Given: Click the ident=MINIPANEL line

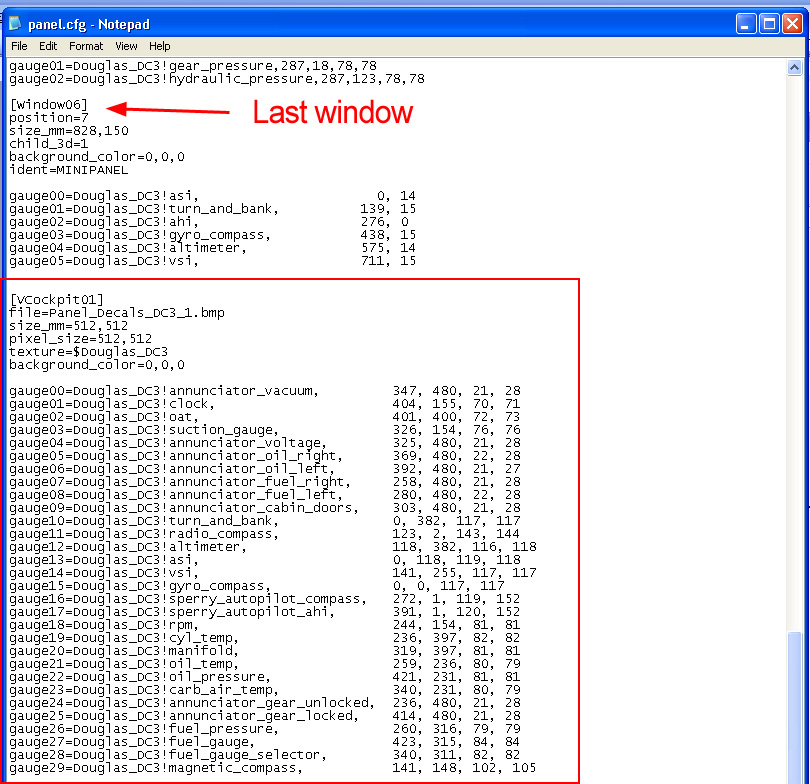Looking at the screenshot, I should point(69,170).
